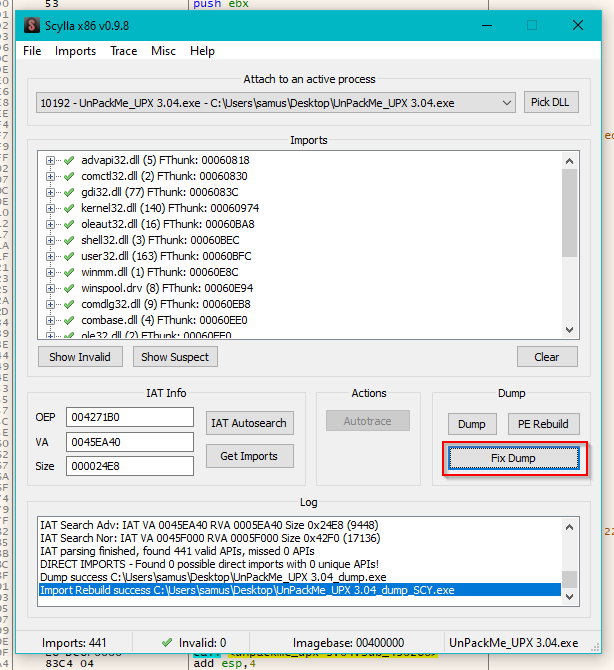The height and width of the screenshot is (670, 614).
Task: Click the Scylla app icon in title bar
Action: pos(32,25)
